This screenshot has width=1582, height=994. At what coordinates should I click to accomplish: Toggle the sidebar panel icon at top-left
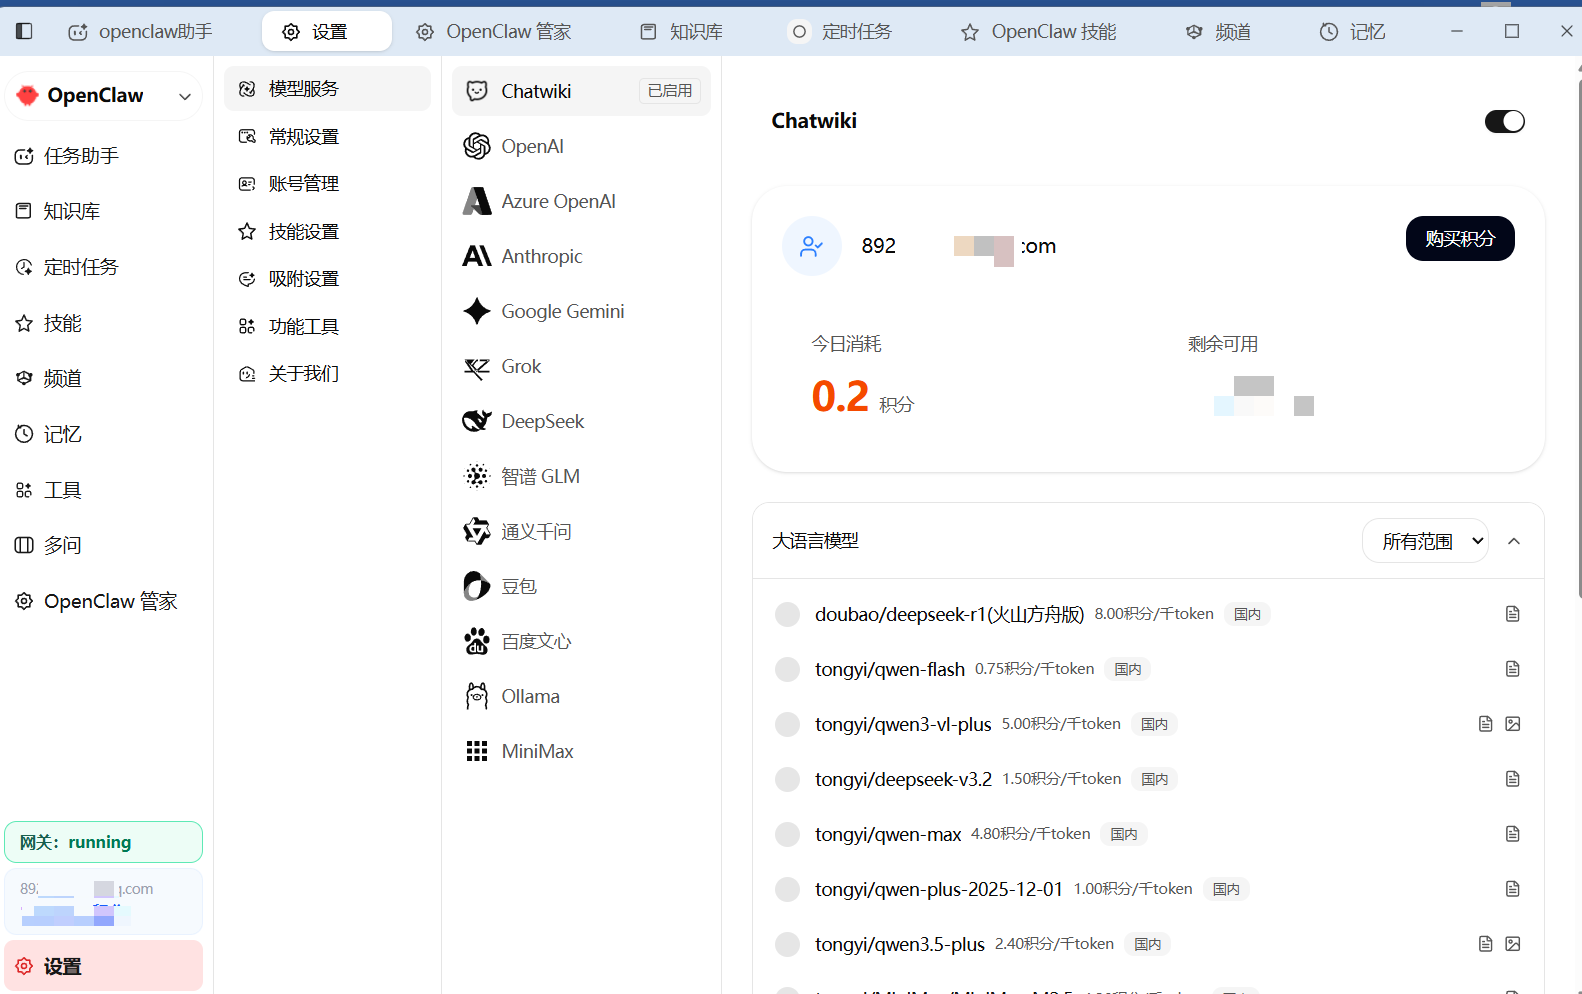24,31
